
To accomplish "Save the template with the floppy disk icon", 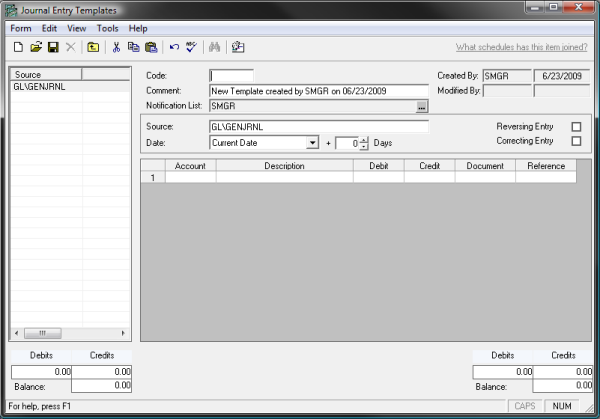I will (x=52, y=47).
